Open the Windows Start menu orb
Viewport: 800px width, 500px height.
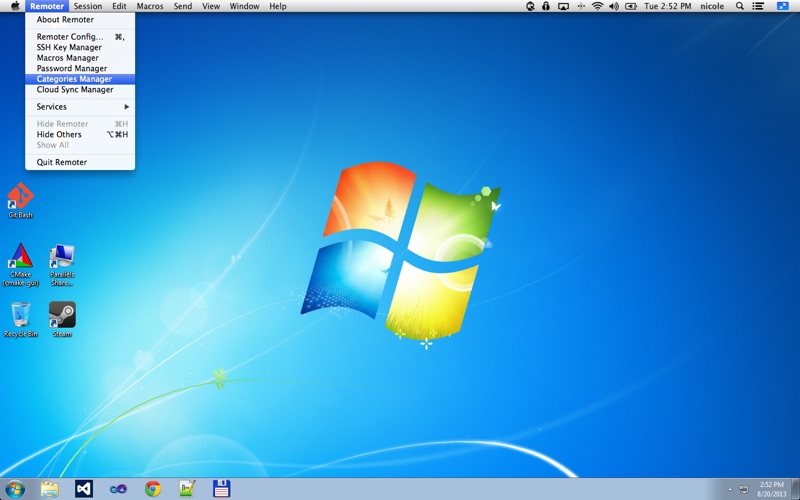tap(15, 489)
